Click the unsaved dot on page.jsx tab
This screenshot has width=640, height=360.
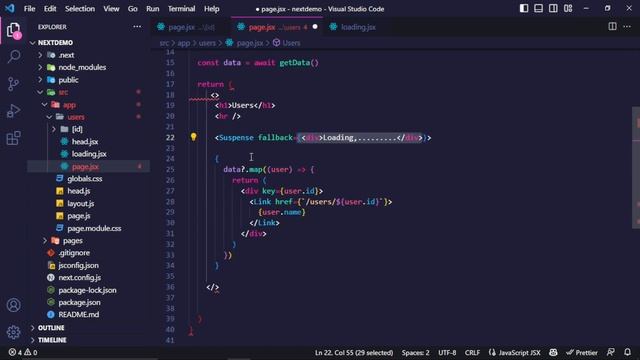(315, 27)
